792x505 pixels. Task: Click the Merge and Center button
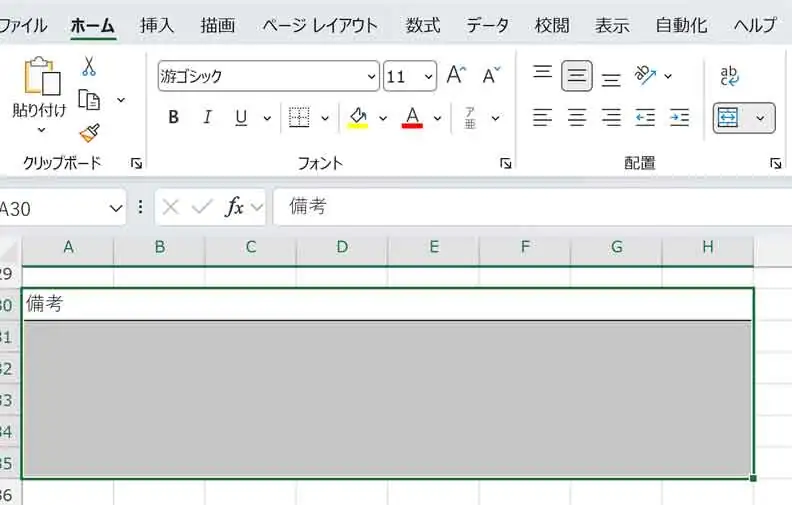click(x=729, y=118)
